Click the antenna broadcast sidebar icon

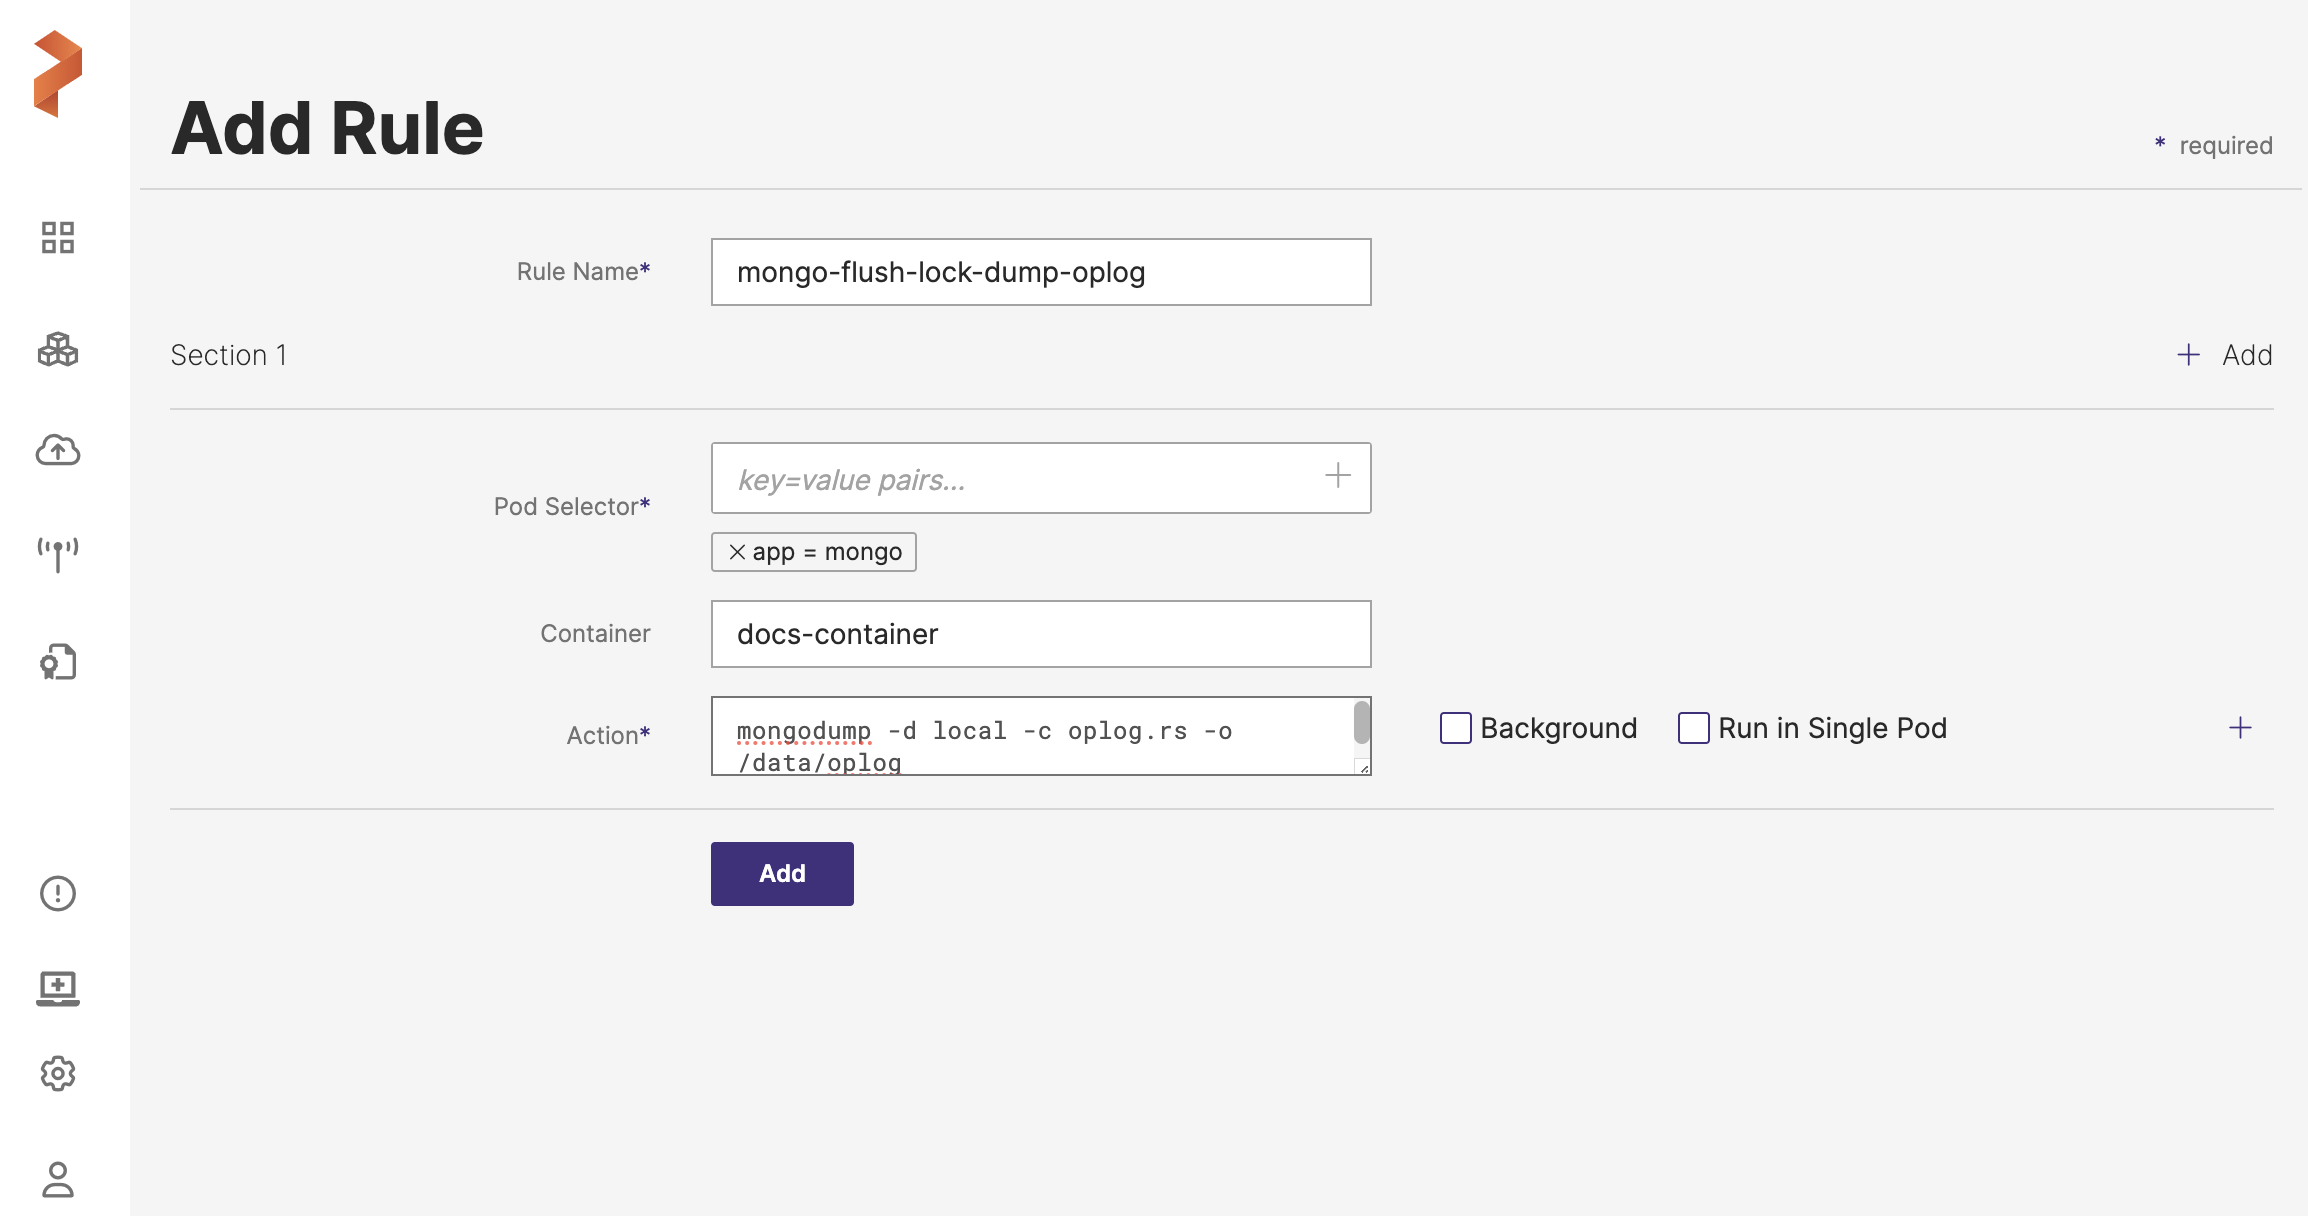[x=57, y=554]
